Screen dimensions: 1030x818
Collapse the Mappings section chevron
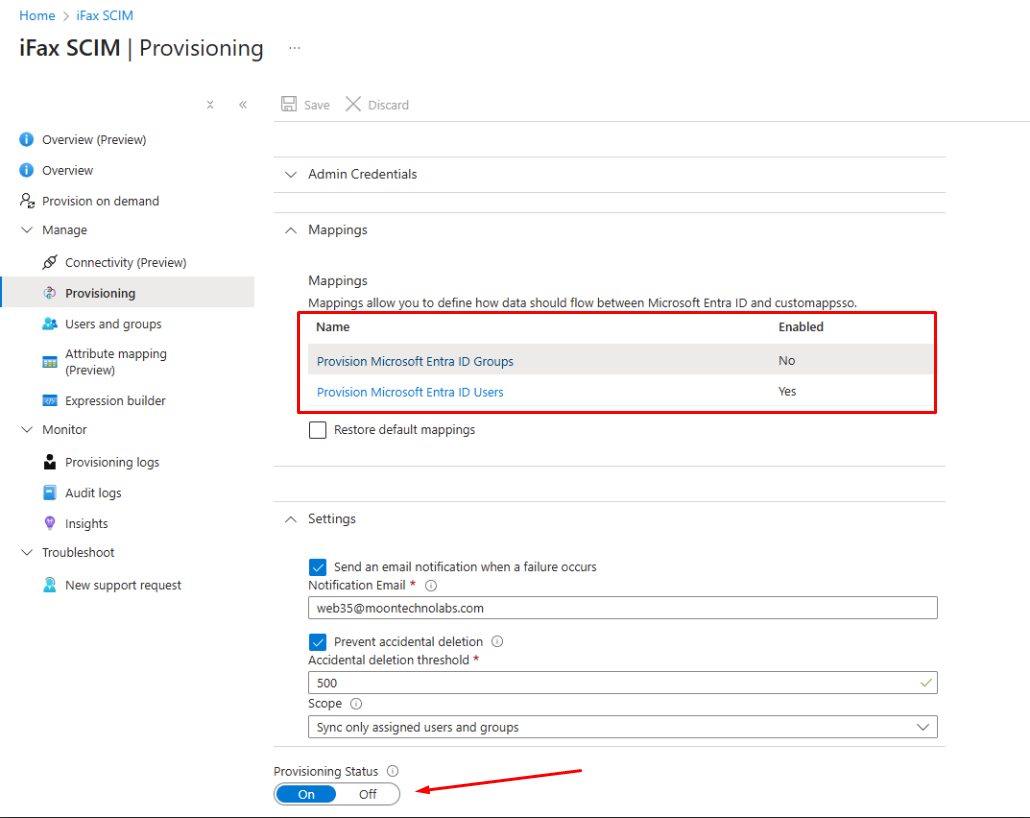click(x=290, y=230)
